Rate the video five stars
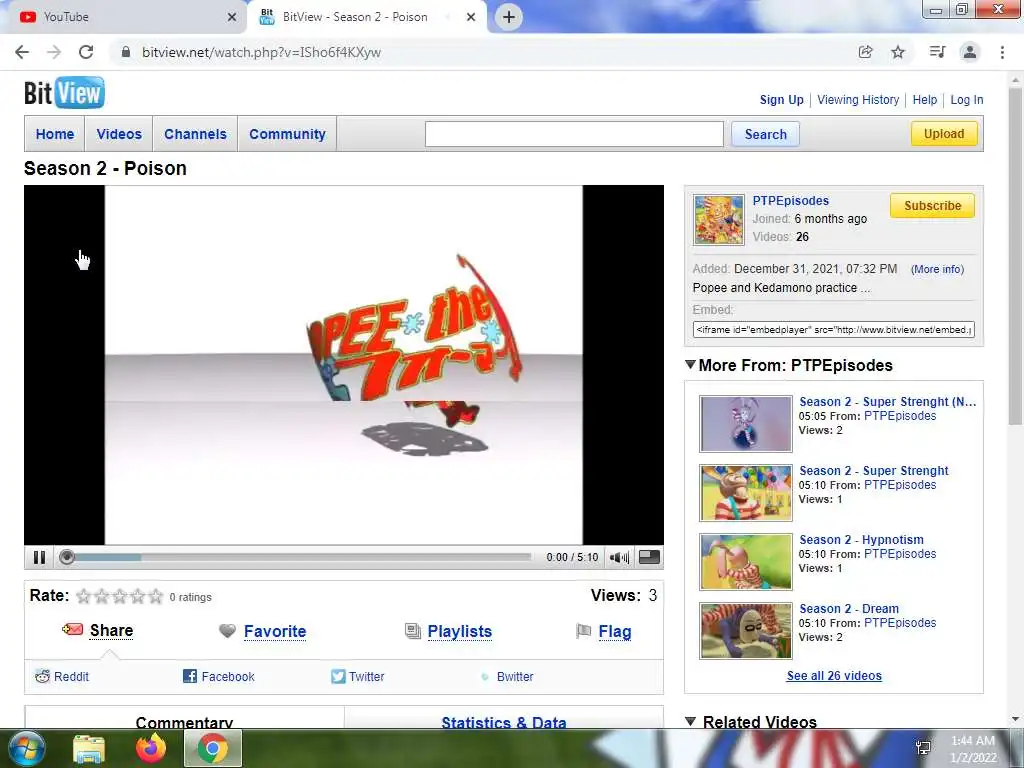 [x=155, y=596]
